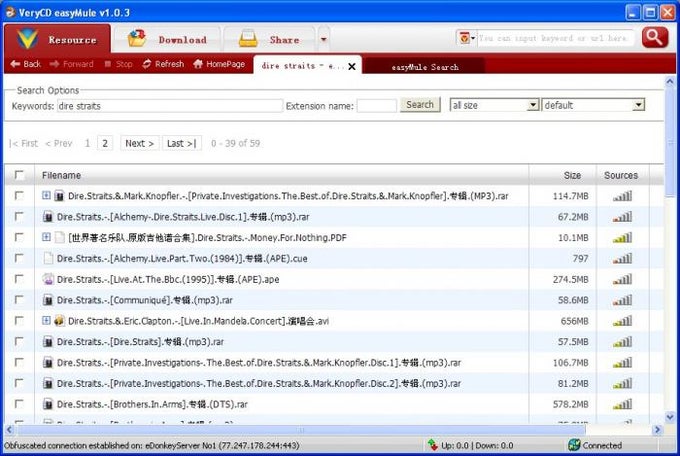Open the Resource tab
This screenshot has height=456, width=680.
pos(57,39)
